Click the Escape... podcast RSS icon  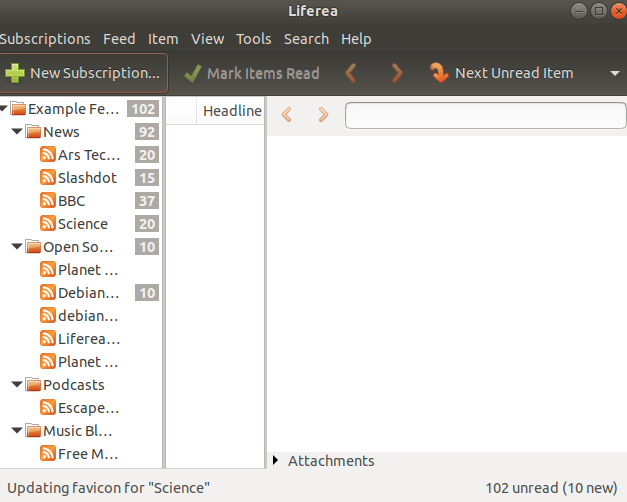coord(48,408)
